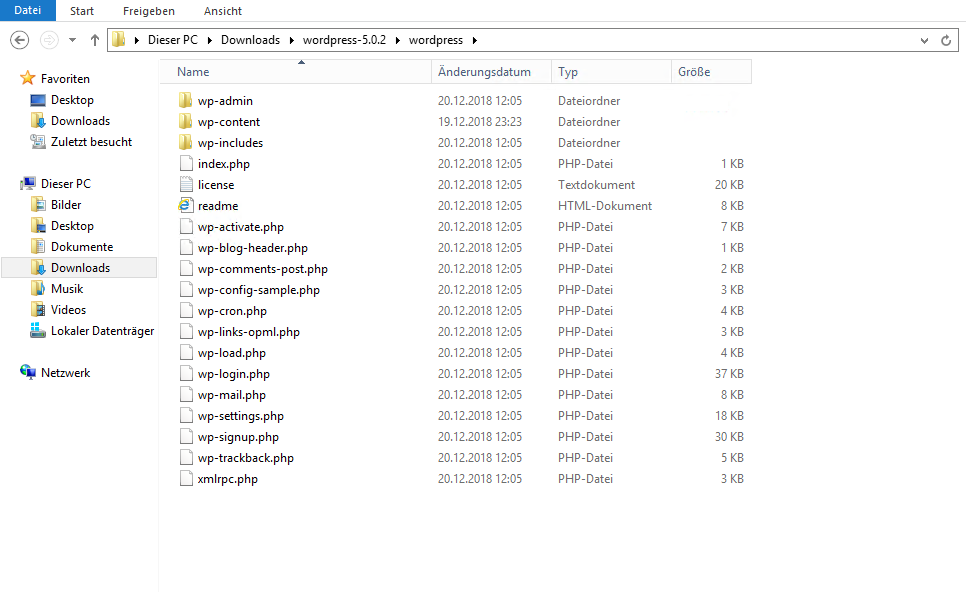Select wp-cron.php file icon

point(186,310)
